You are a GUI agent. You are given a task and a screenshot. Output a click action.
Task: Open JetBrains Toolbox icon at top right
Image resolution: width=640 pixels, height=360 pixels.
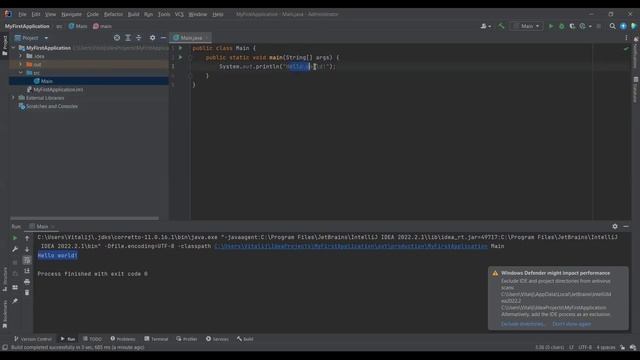633,26
